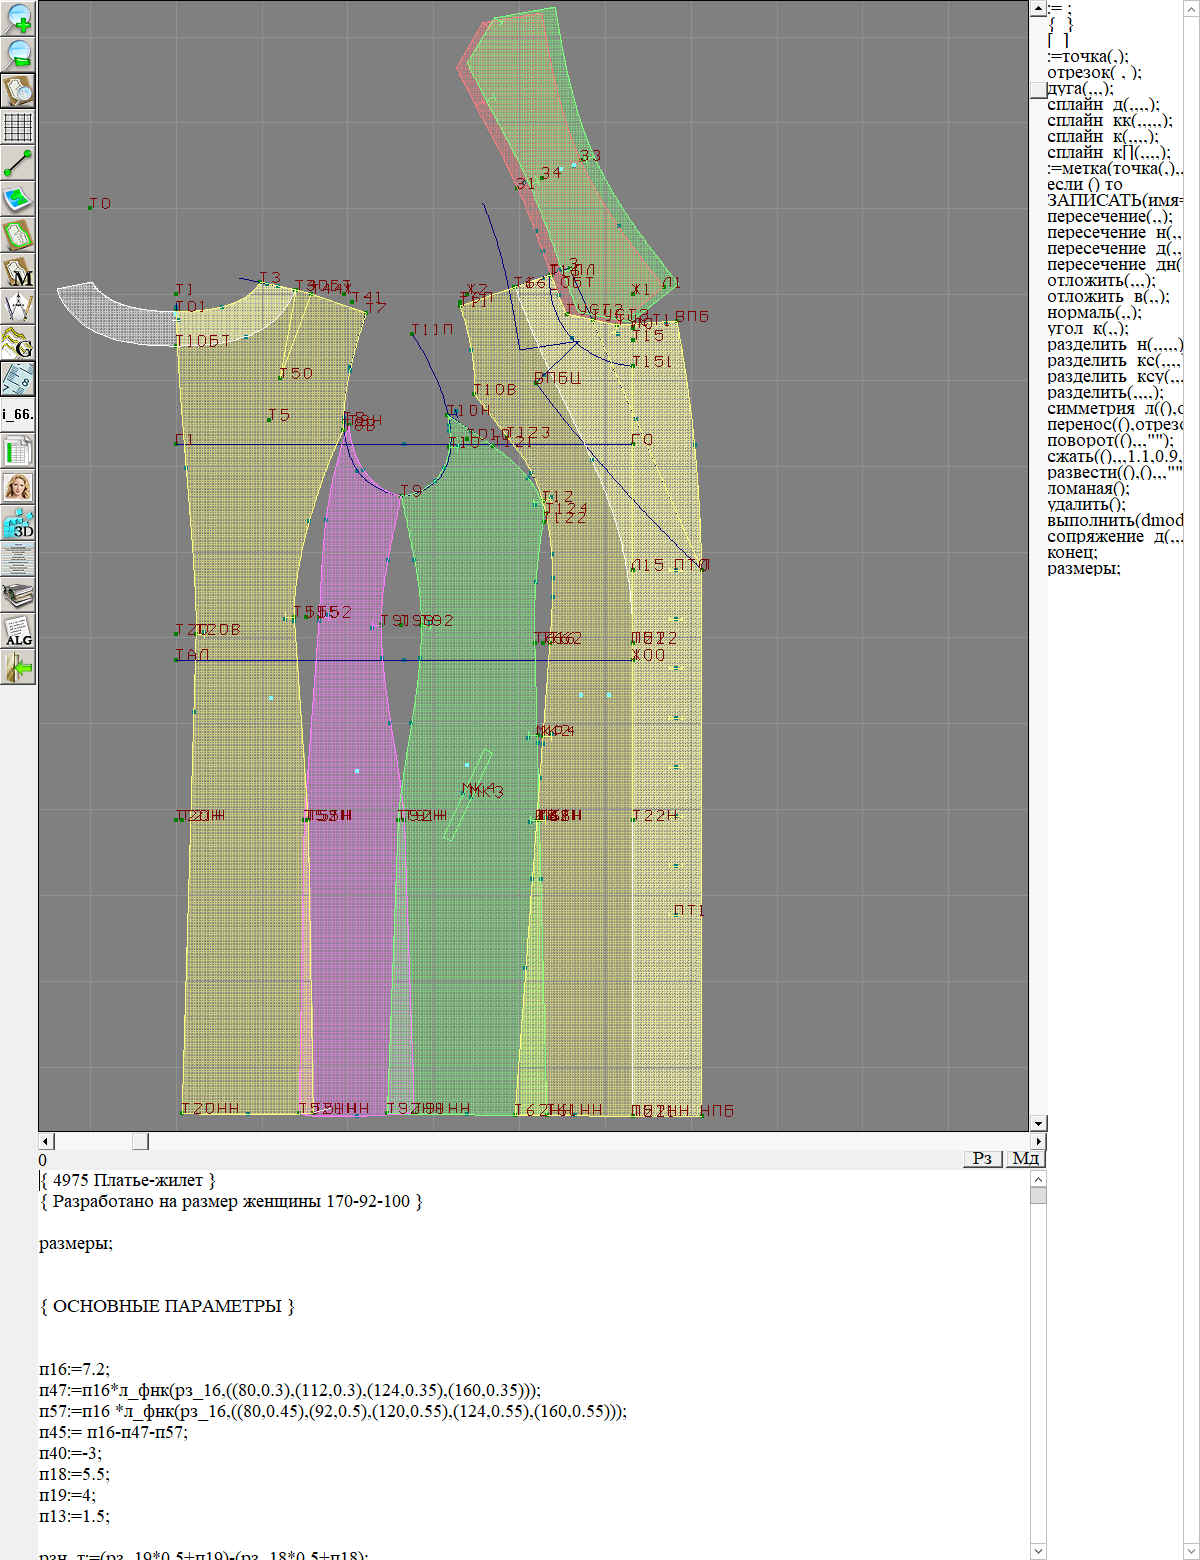
Task: Click the zoom in magnifier icon
Action: [x=18, y=18]
